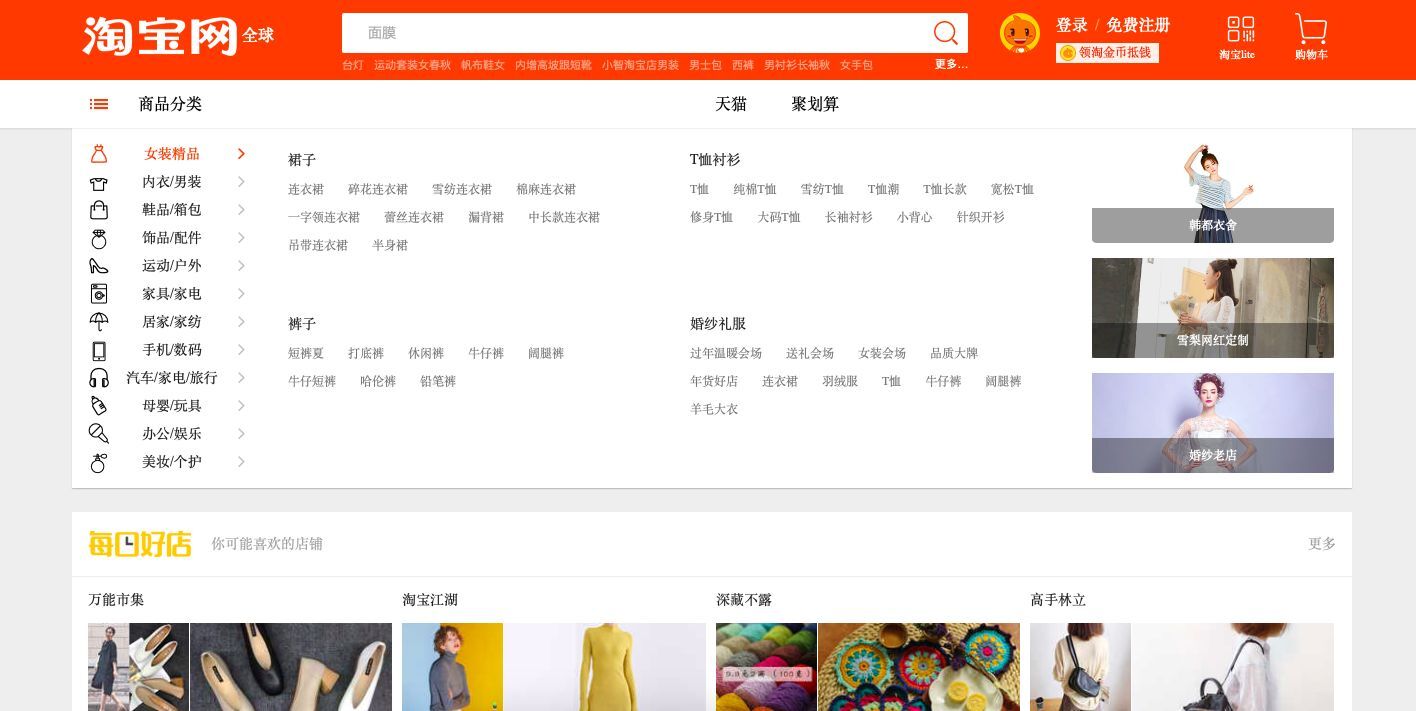Click the 纯棉T恤 link
This screenshot has width=1416, height=711.
click(754, 189)
